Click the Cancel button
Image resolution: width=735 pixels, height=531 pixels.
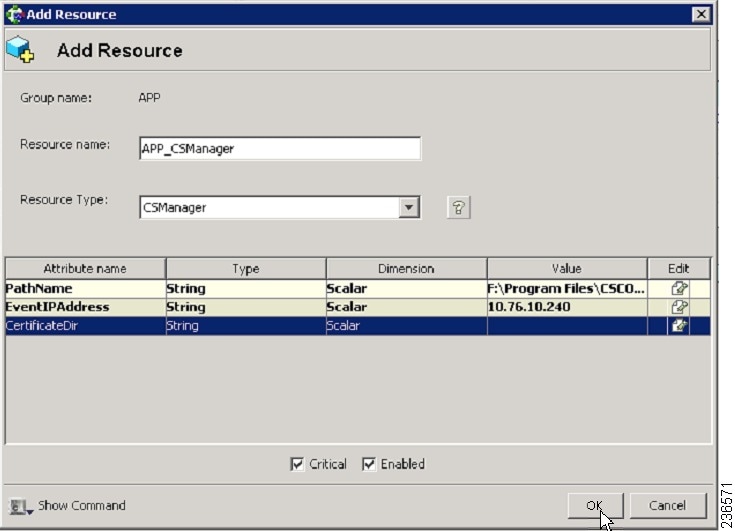[667, 506]
